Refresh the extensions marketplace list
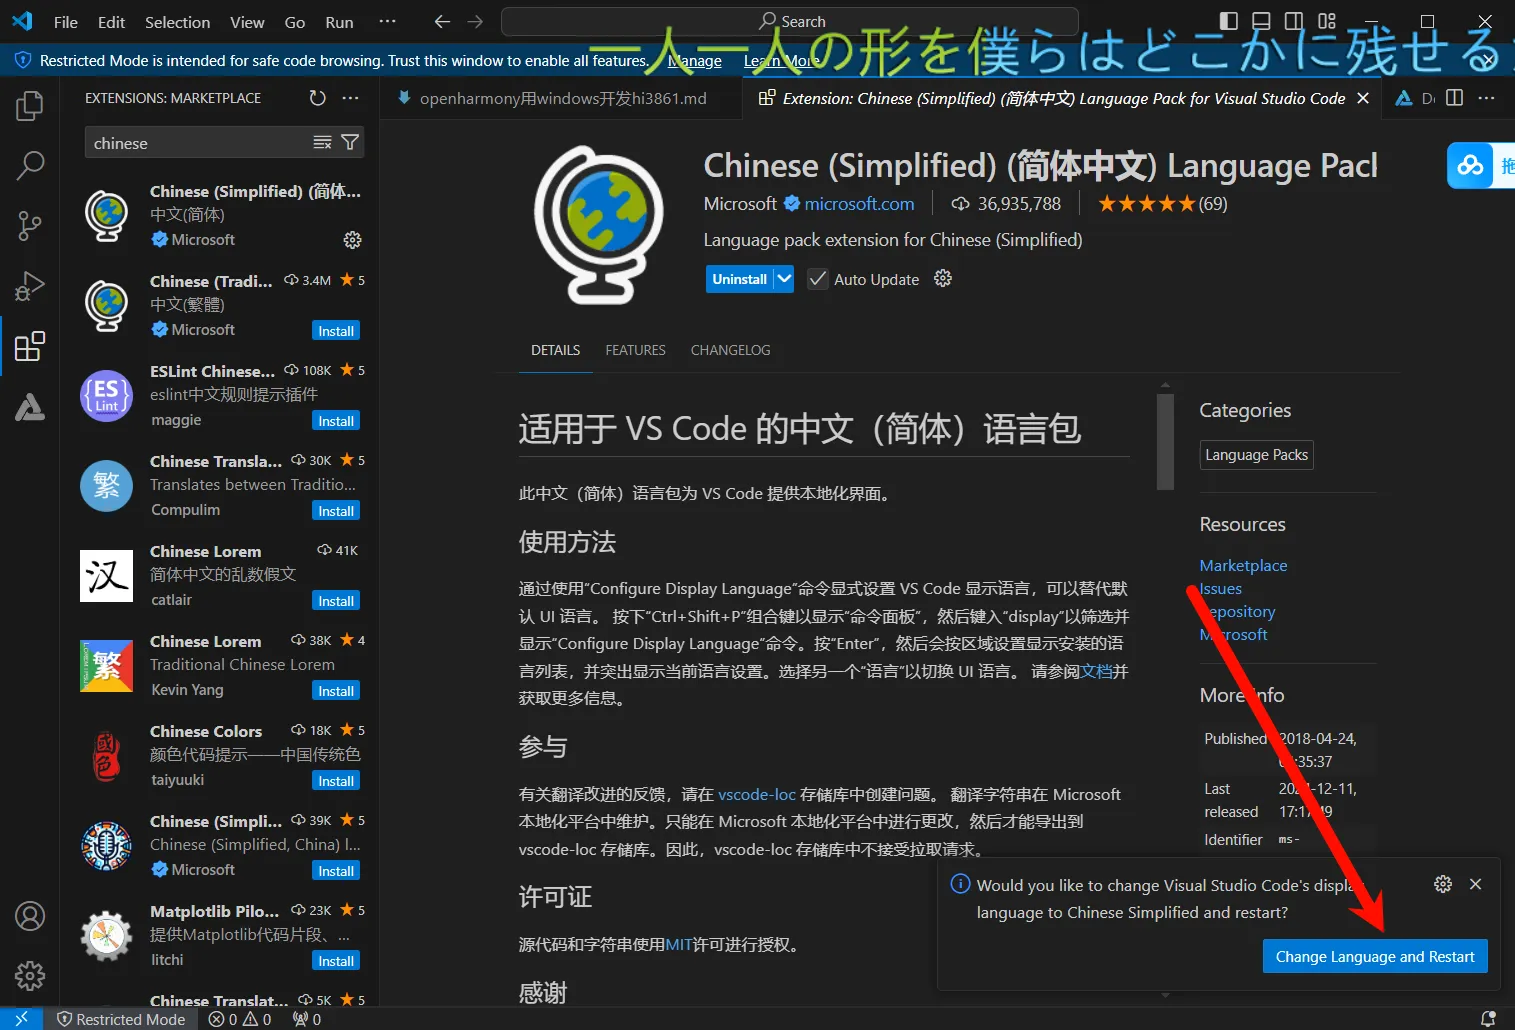The image size is (1515, 1030). pos(317,98)
